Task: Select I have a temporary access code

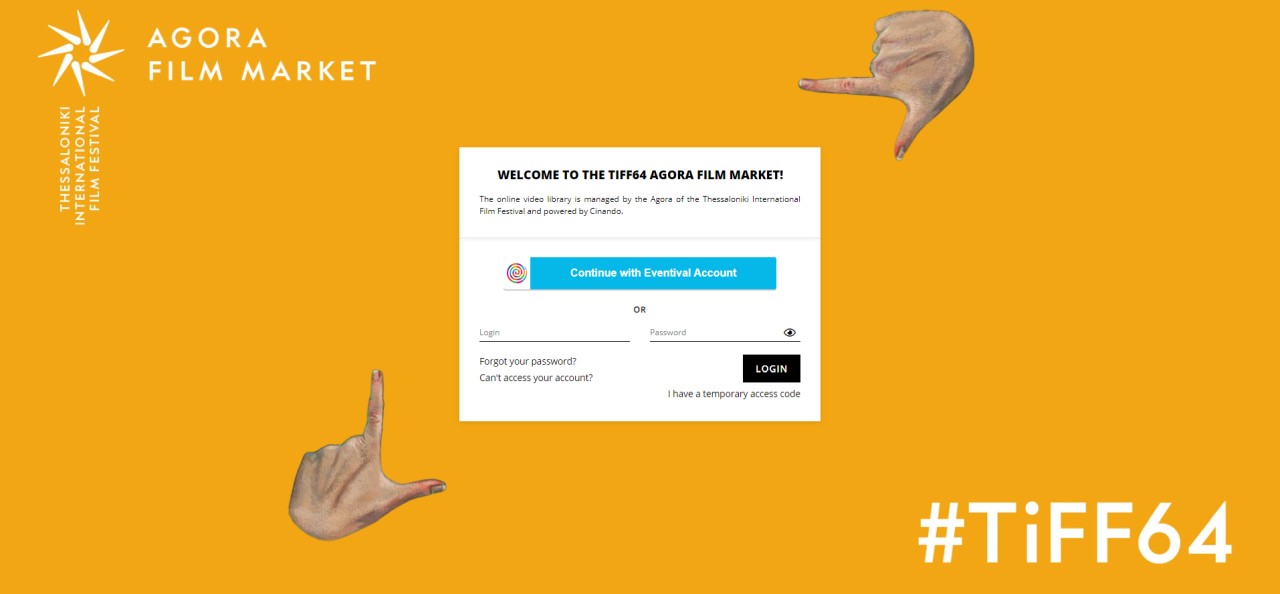Action: [734, 394]
